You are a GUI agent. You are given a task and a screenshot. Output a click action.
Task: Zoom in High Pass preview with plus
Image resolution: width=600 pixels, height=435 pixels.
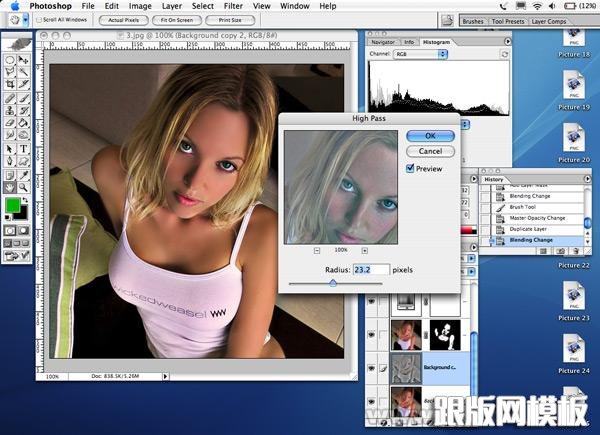pos(365,251)
